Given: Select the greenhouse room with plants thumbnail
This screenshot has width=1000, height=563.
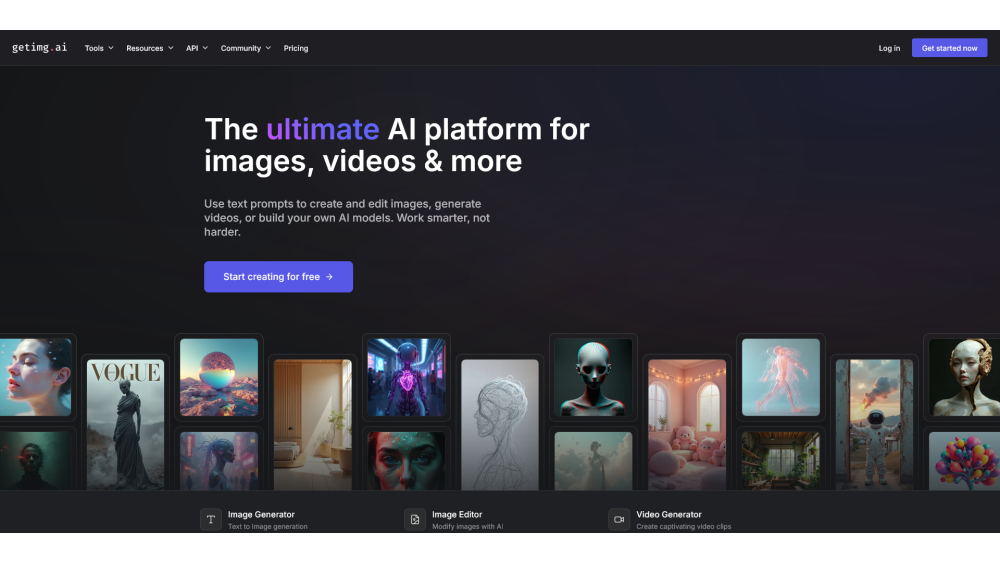Looking at the screenshot, I should coord(781,461).
